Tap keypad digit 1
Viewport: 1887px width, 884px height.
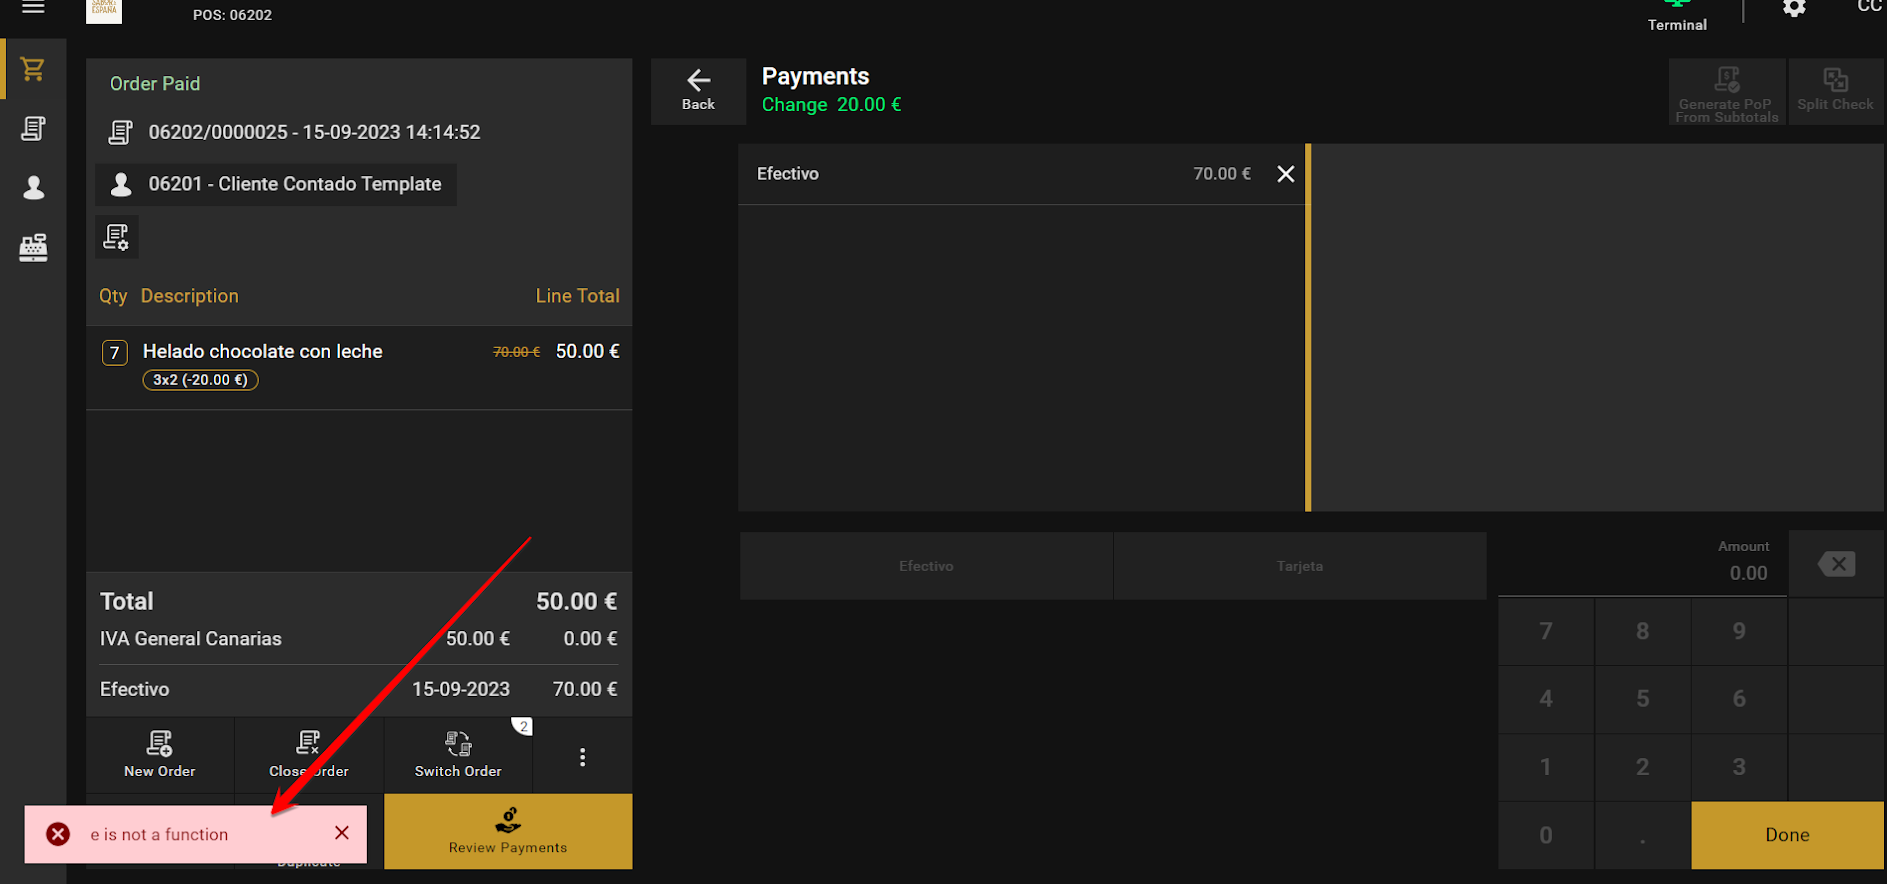pos(1546,767)
